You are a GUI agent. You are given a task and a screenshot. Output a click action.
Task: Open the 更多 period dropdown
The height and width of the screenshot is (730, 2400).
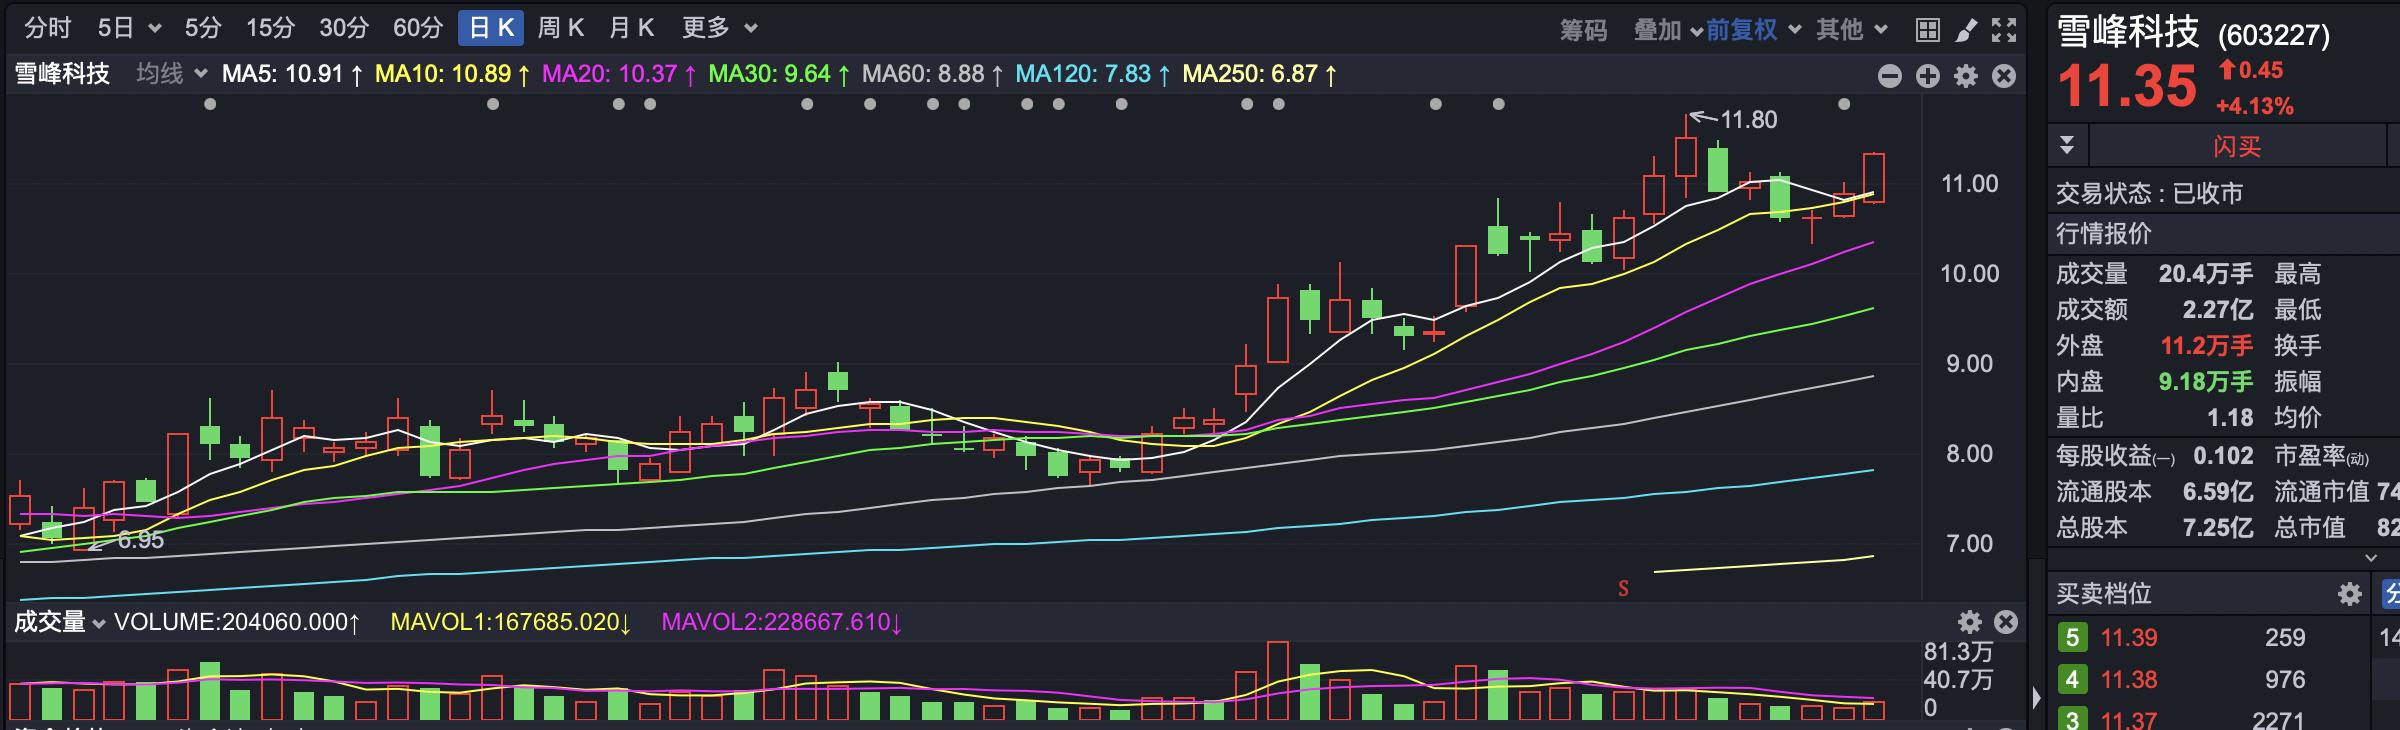pos(719,28)
